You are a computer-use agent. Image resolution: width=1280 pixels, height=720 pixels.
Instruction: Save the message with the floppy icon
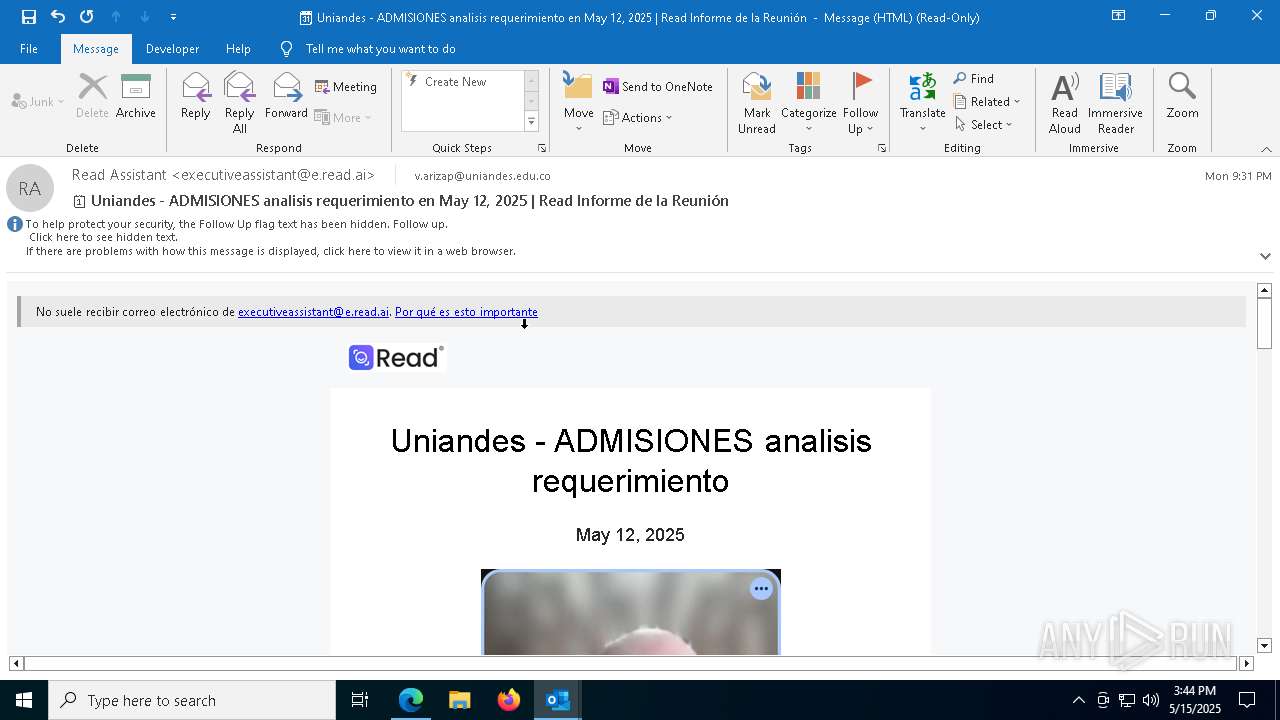pyautogui.click(x=29, y=17)
